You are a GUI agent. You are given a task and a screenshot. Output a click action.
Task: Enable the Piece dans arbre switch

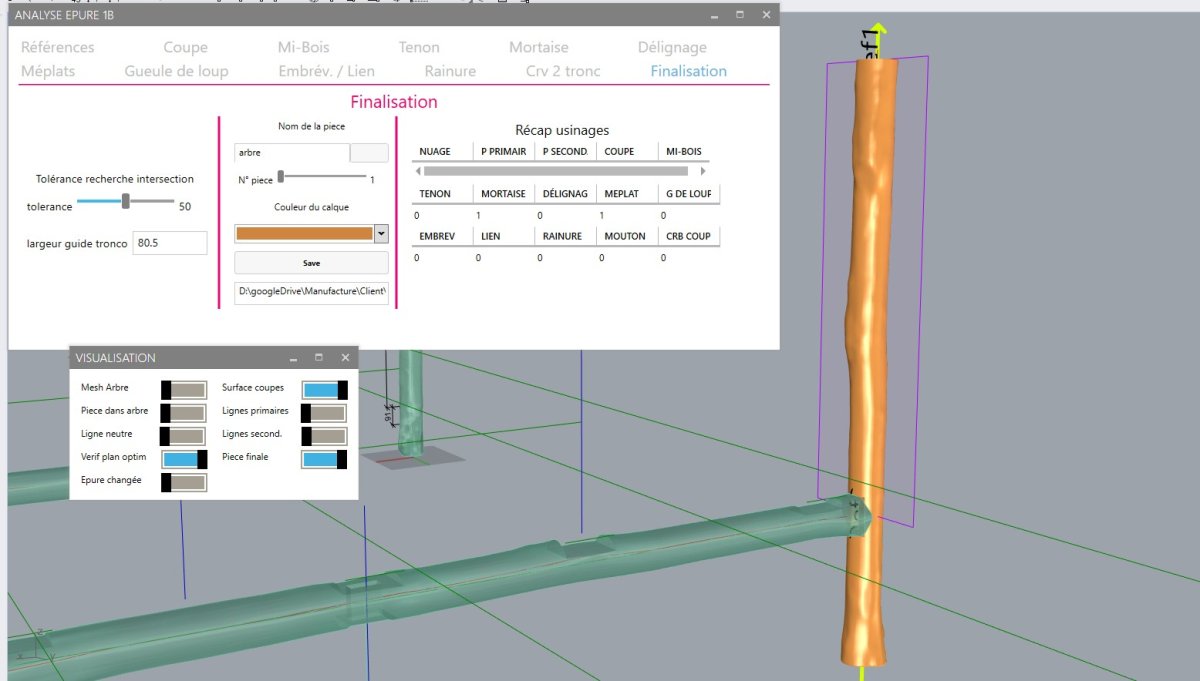coord(183,412)
